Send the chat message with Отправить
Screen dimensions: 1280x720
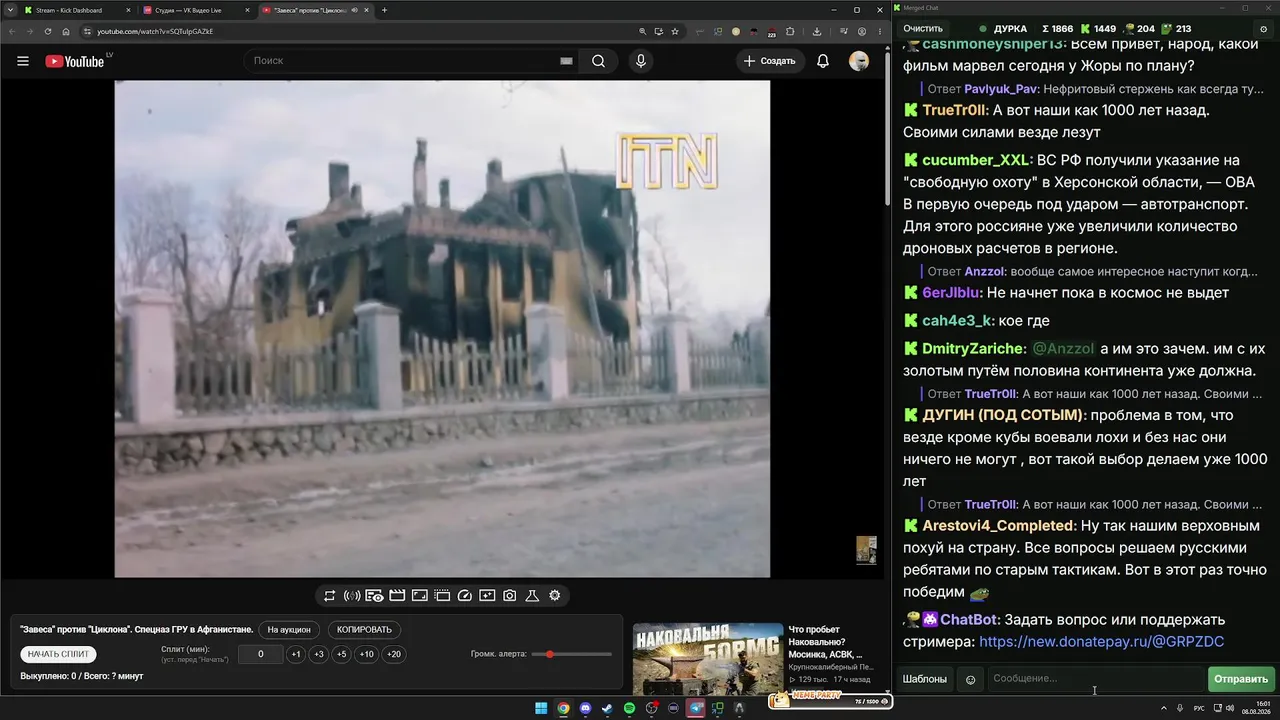coord(1241,680)
